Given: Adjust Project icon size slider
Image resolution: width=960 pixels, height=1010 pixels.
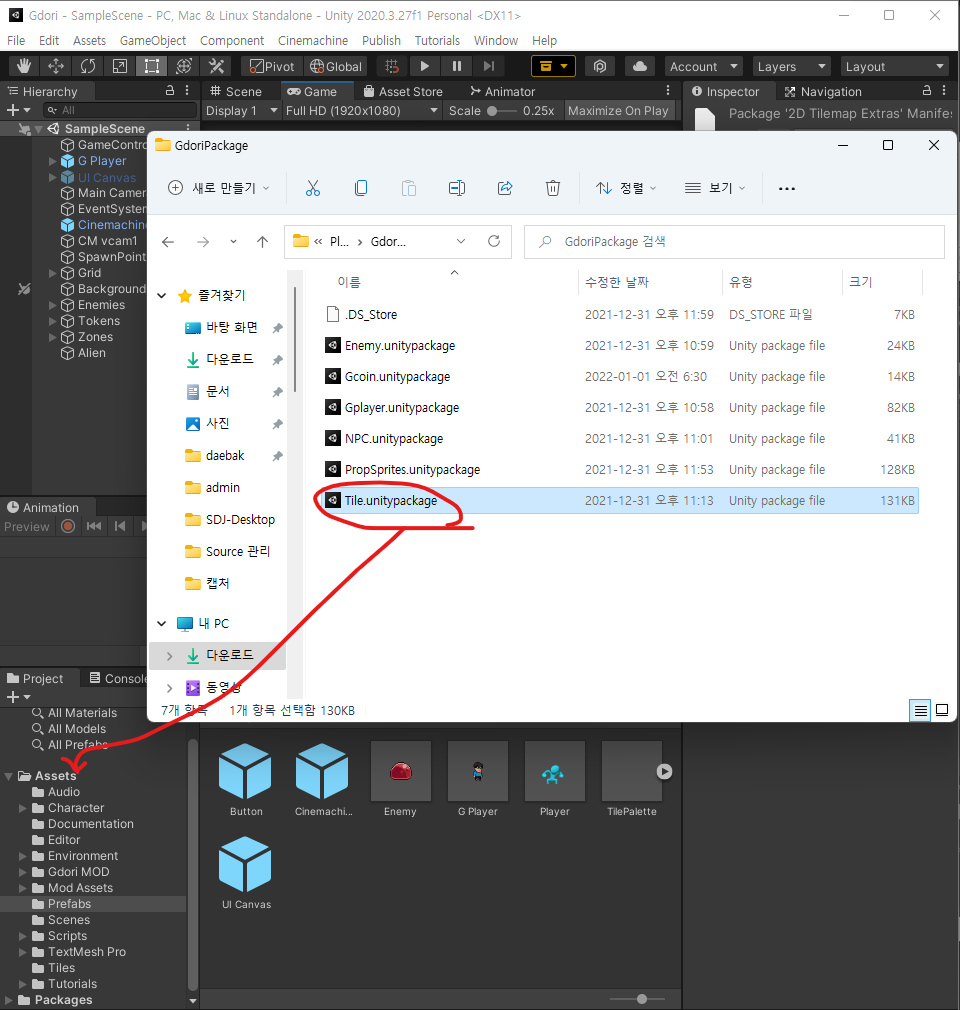Looking at the screenshot, I should tap(642, 999).
